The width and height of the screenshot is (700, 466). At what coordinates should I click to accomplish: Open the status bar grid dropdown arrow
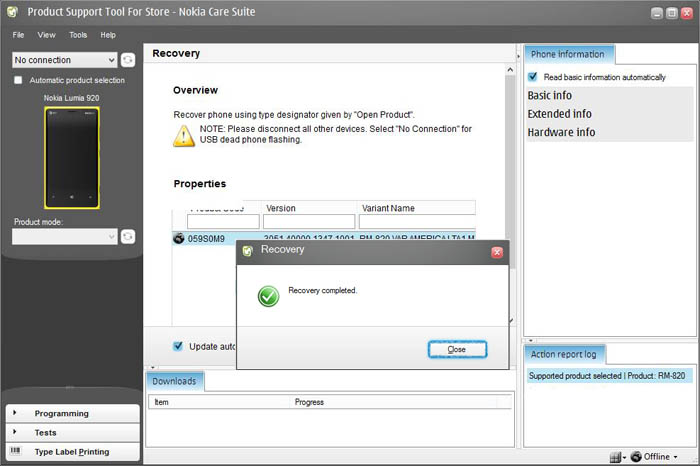(x=624, y=458)
